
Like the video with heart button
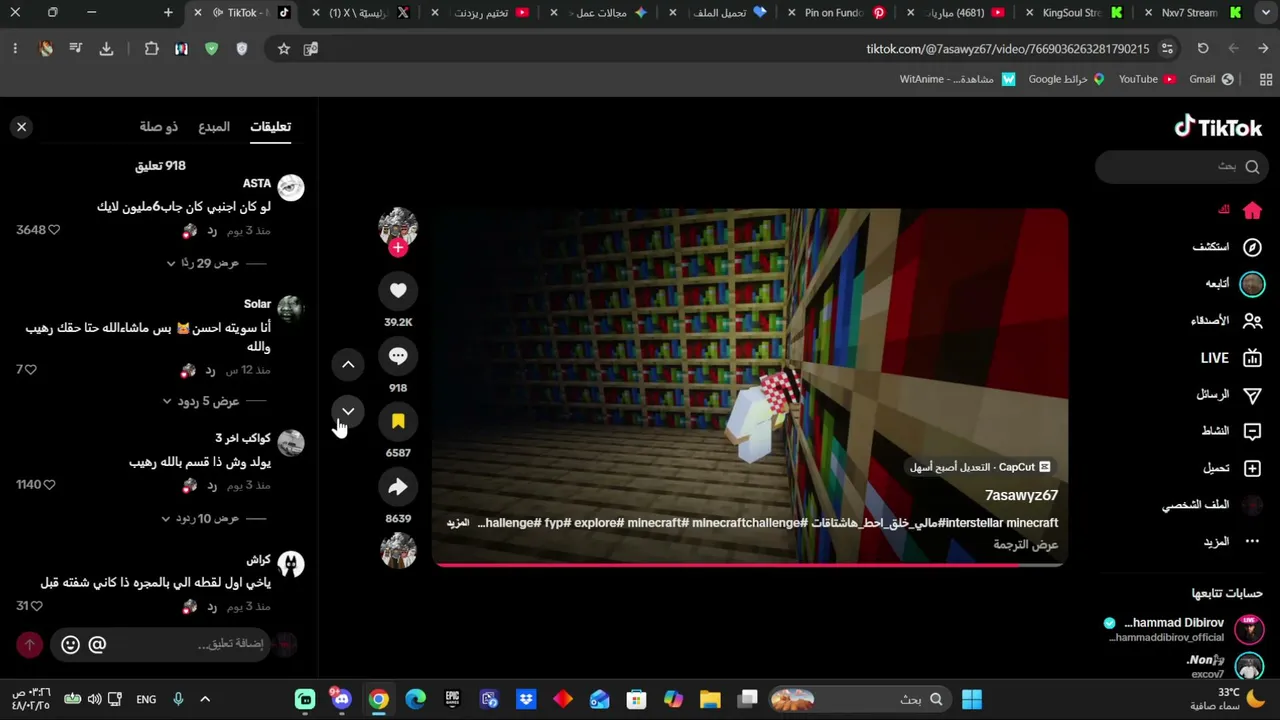coord(398,290)
